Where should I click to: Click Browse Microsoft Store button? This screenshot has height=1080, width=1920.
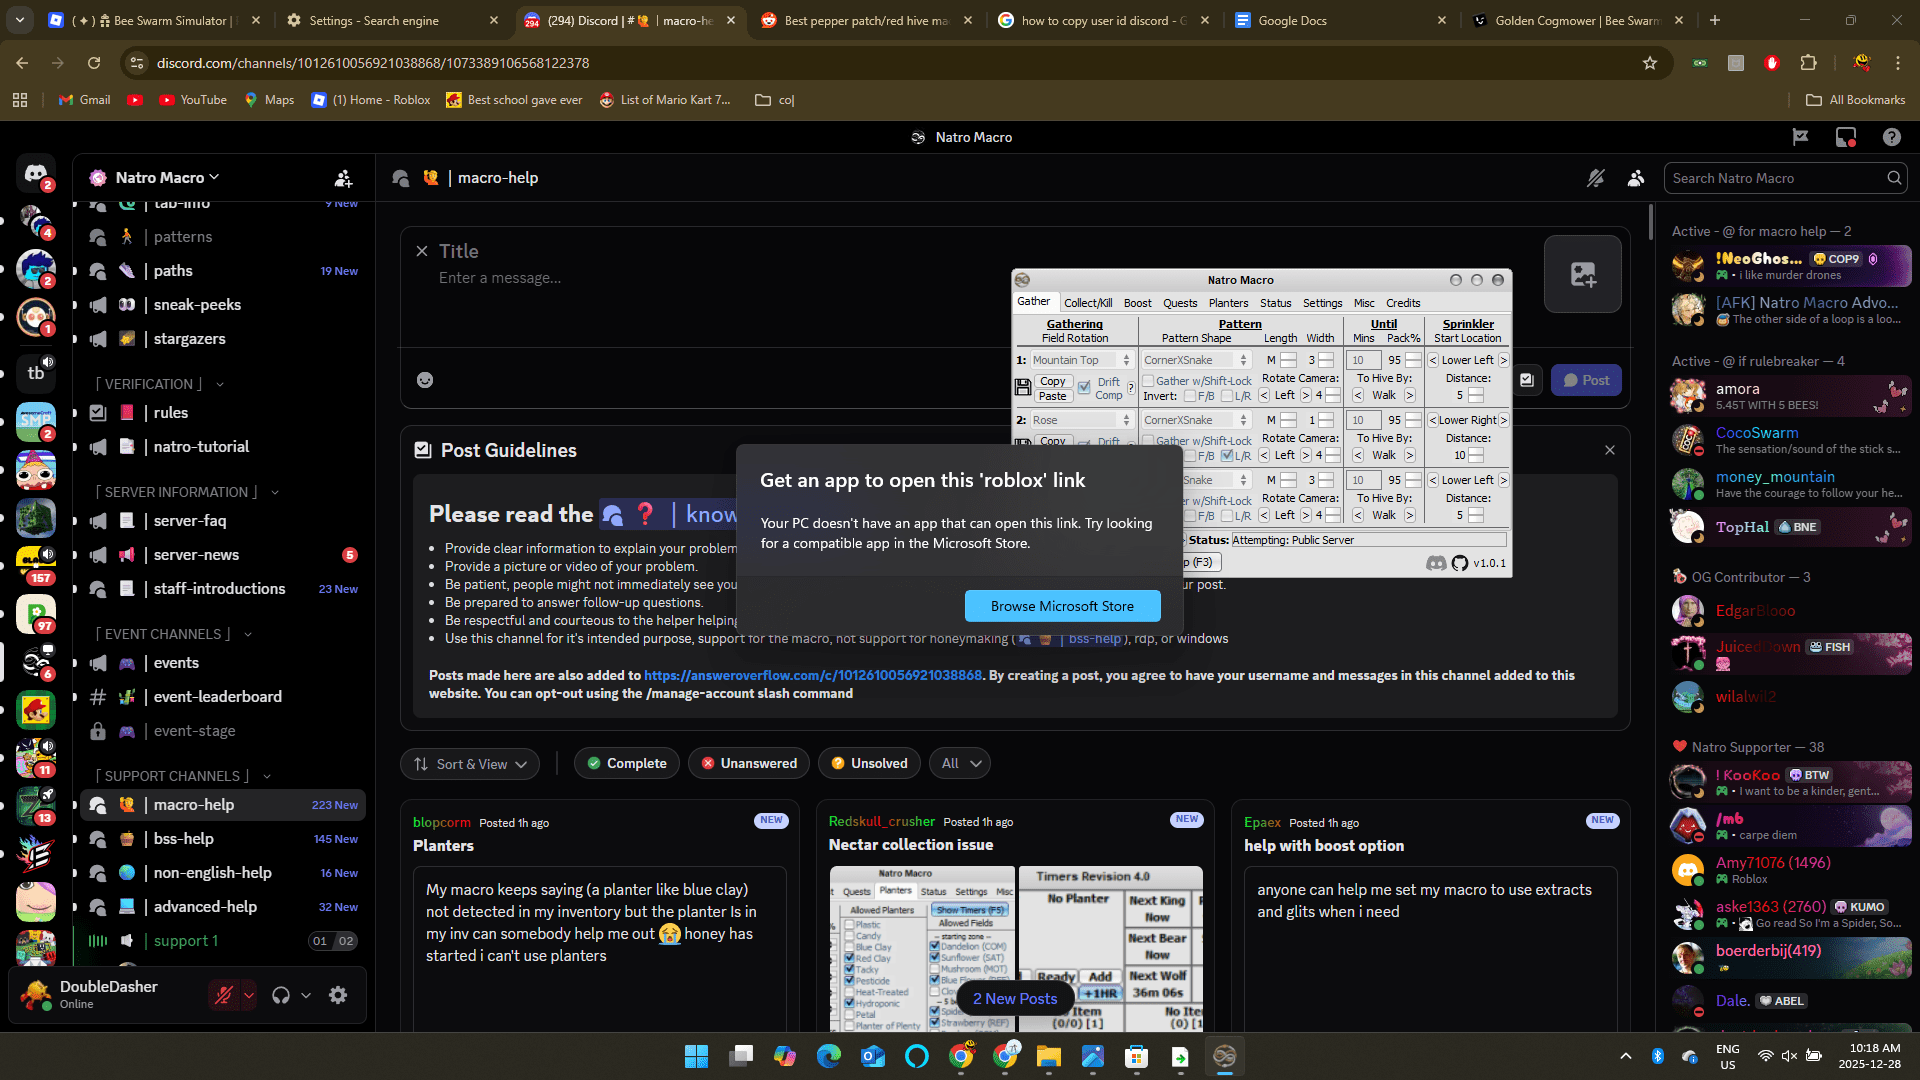pyautogui.click(x=1062, y=606)
